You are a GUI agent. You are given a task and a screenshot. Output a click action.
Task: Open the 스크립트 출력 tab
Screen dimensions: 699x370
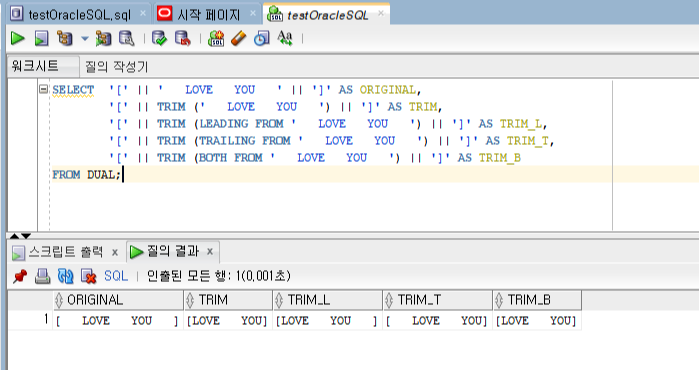(x=66, y=252)
